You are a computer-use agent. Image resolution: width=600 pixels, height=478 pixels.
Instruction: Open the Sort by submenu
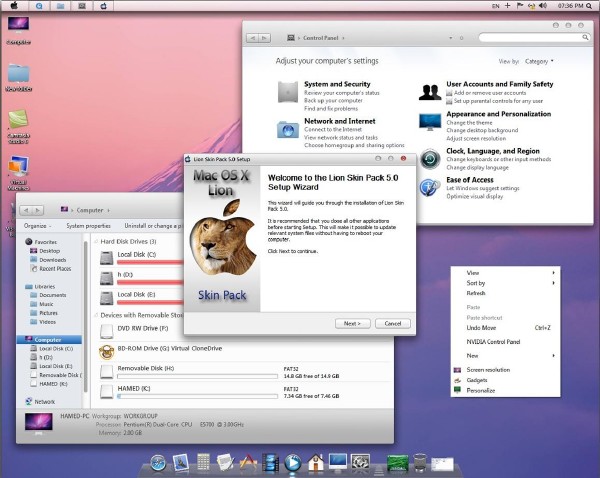point(476,283)
